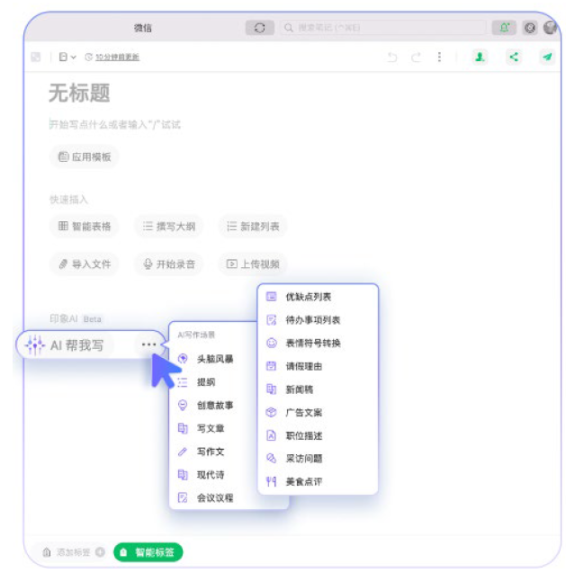This screenshot has height=582, width=584.
Task: Click the green invite user icon
Action: (x=480, y=57)
